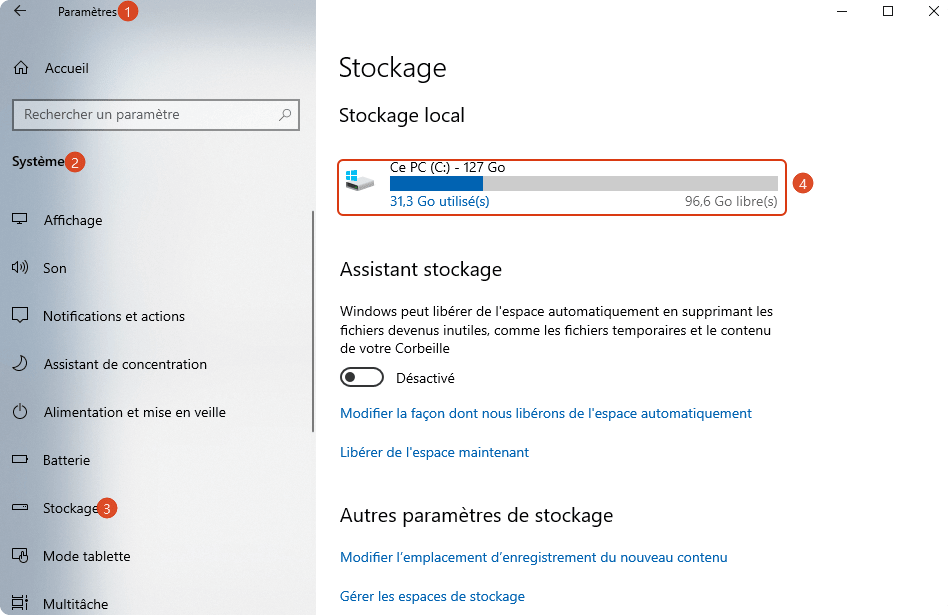Select Assistant de concentration
Image resolution: width=948 pixels, height=615 pixels.
125,364
